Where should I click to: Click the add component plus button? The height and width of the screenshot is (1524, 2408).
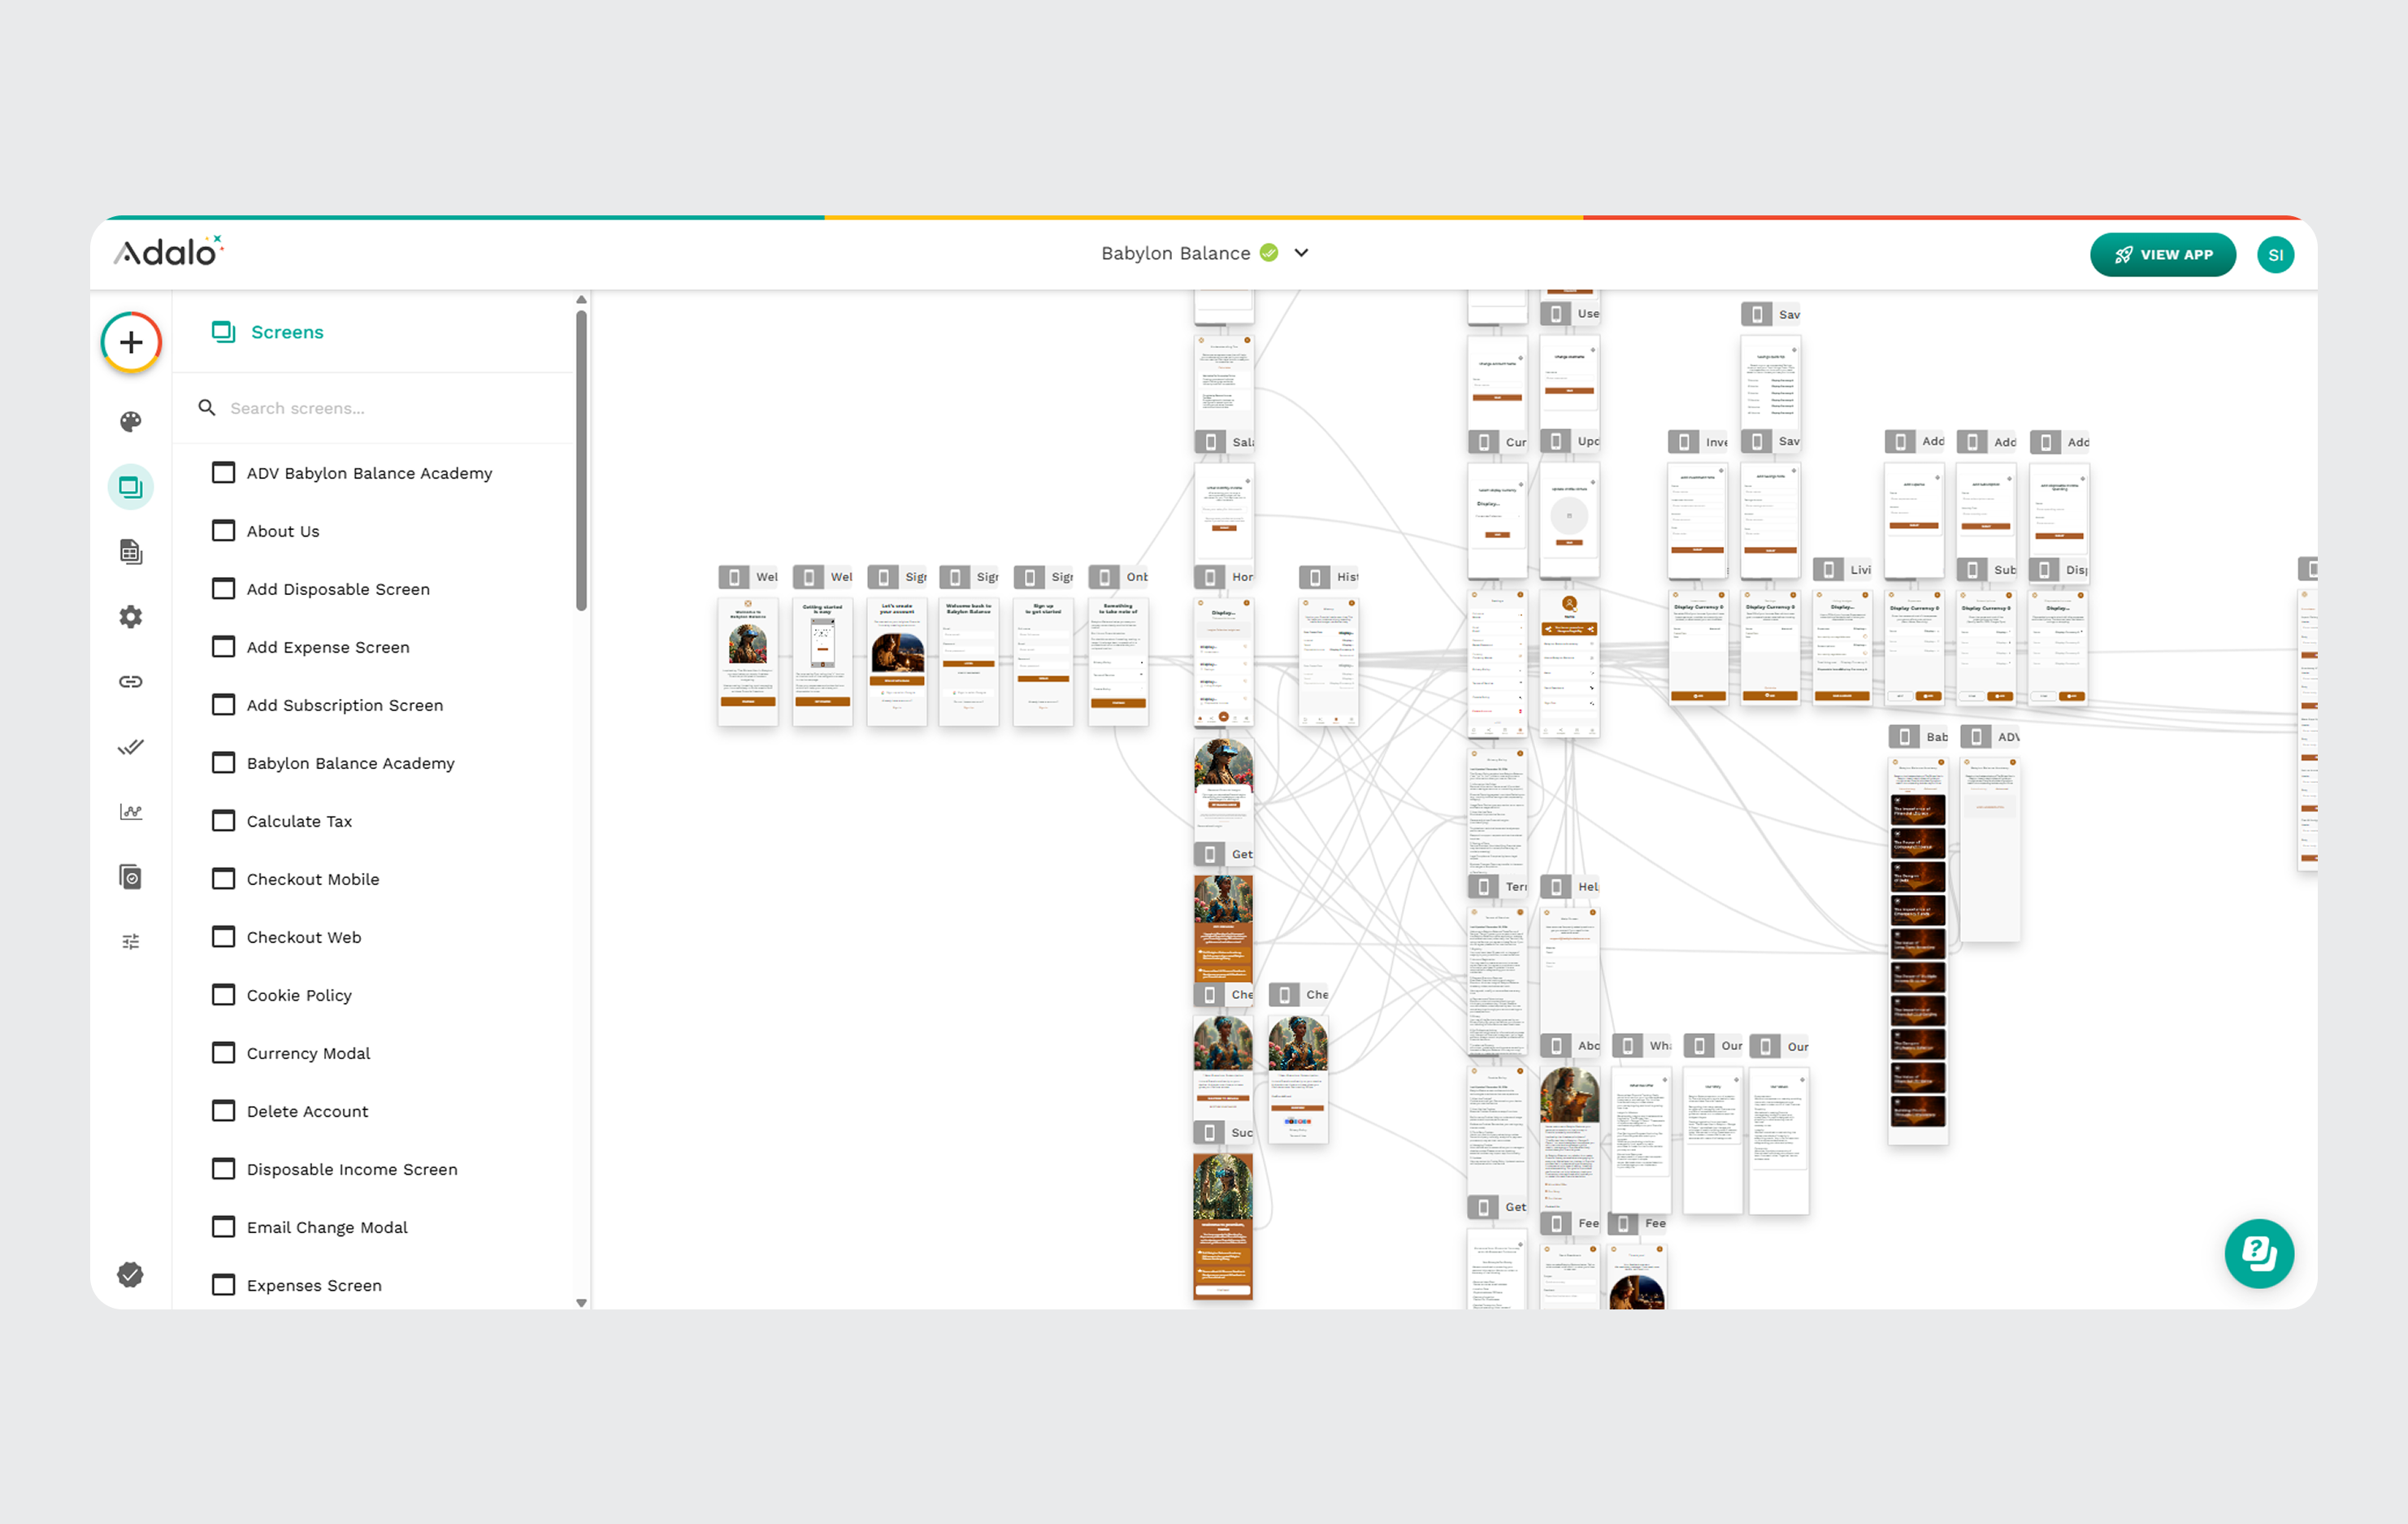click(x=131, y=343)
